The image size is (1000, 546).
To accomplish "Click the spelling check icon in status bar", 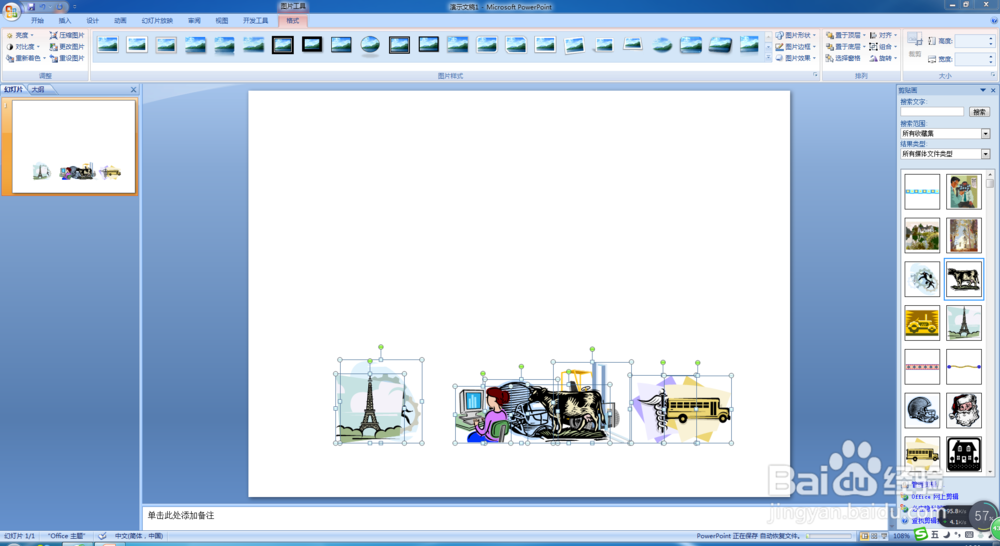I will click(x=102, y=536).
